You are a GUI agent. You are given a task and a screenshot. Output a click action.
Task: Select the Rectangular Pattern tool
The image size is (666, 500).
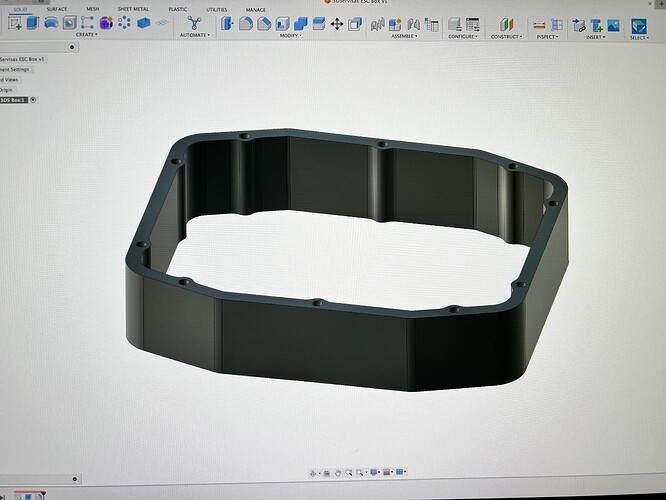(x=87, y=23)
